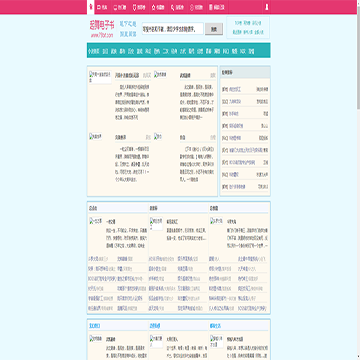Viewport: 360px width, 360px height.
Task: Open the broken cover image of the bottom-right featured book
Action: coord(158,136)
